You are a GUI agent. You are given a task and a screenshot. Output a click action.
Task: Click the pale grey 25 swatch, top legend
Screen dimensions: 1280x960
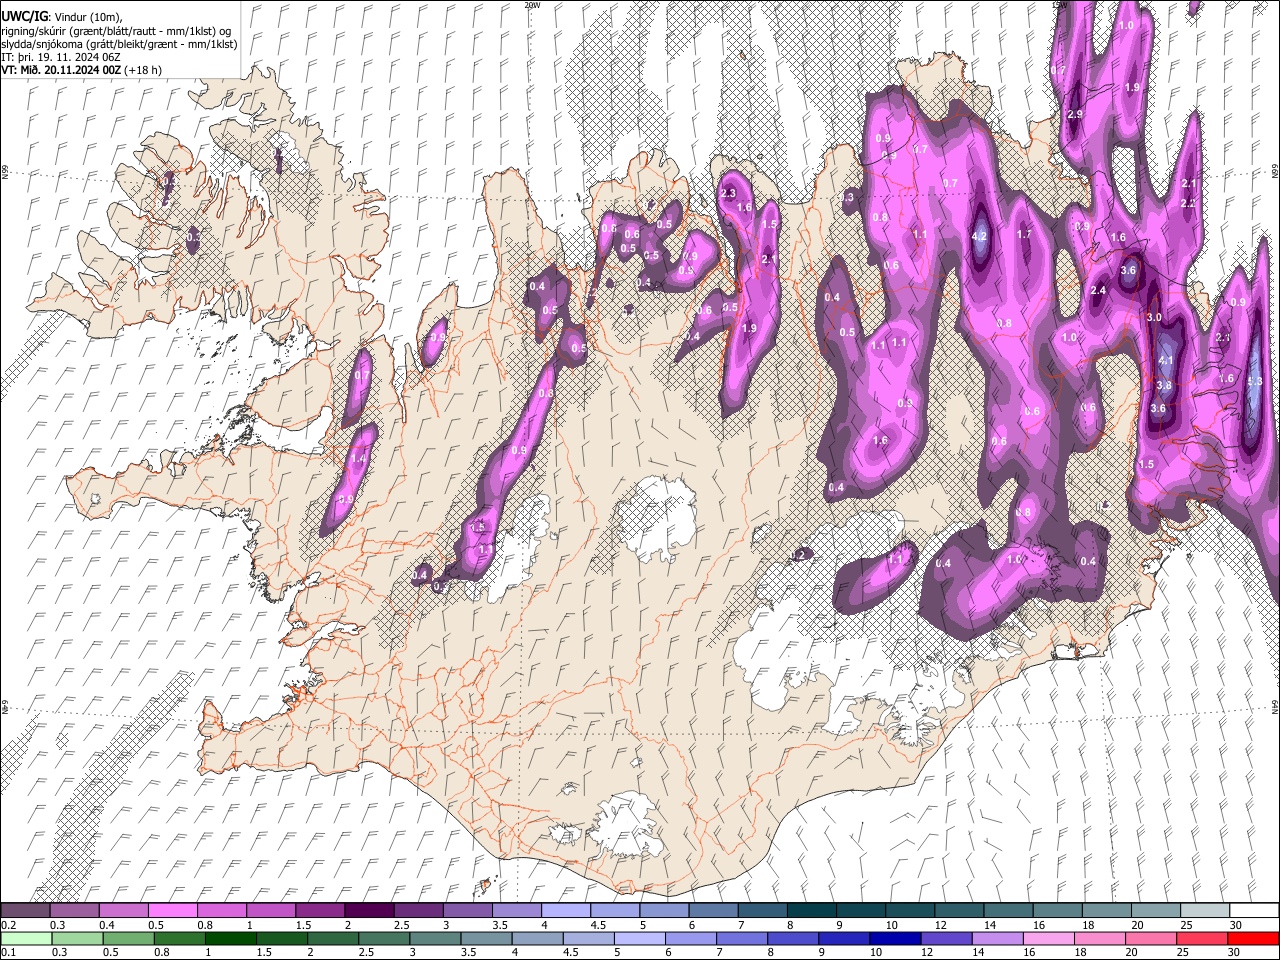point(1205,911)
